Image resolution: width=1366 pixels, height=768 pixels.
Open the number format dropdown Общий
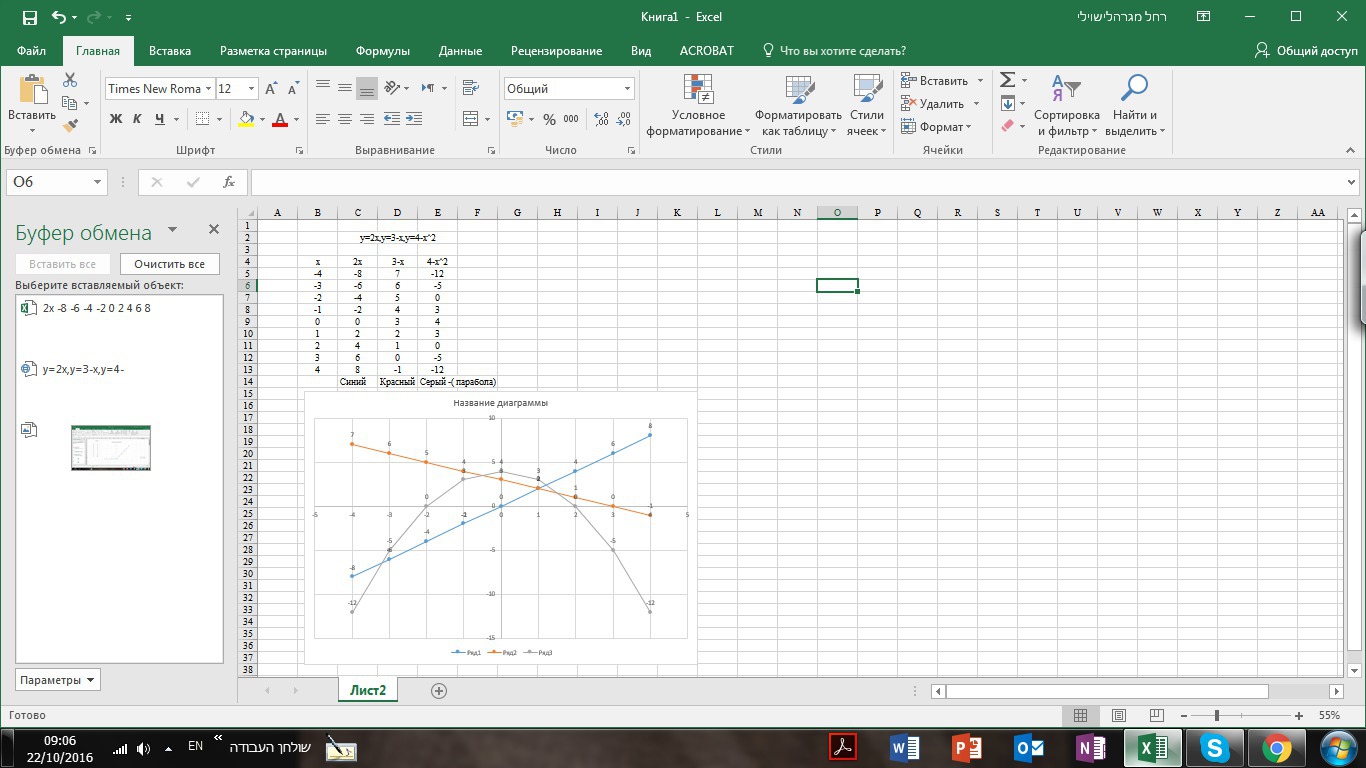(628, 89)
